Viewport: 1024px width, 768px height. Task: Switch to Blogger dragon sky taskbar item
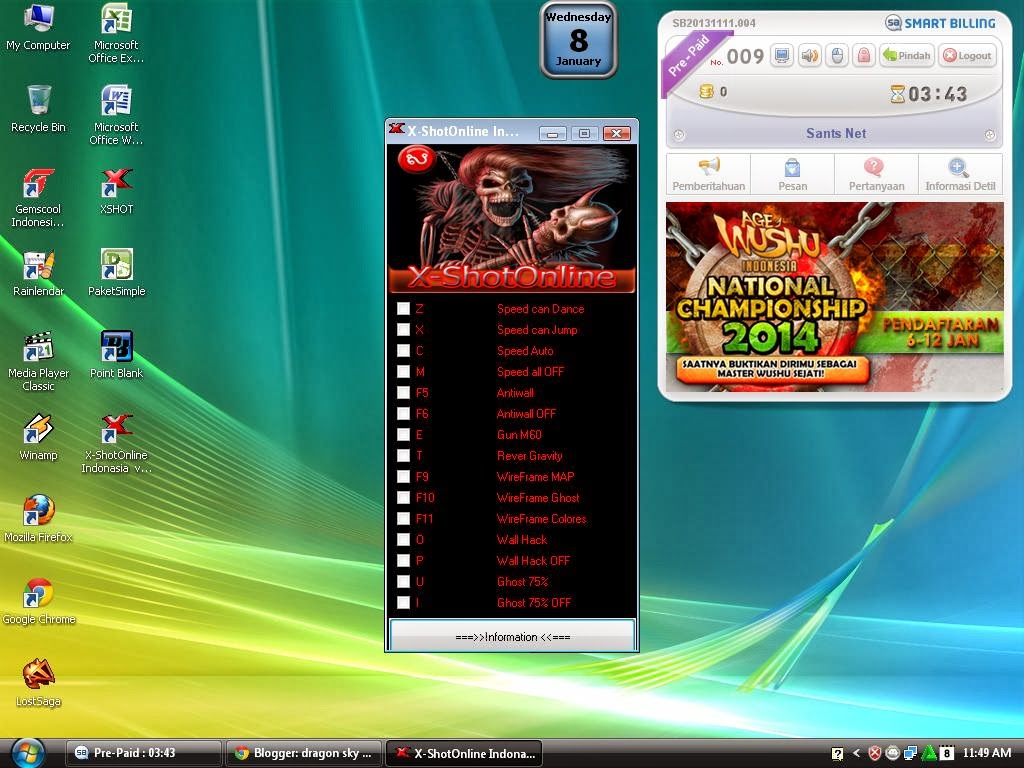[x=304, y=753]
